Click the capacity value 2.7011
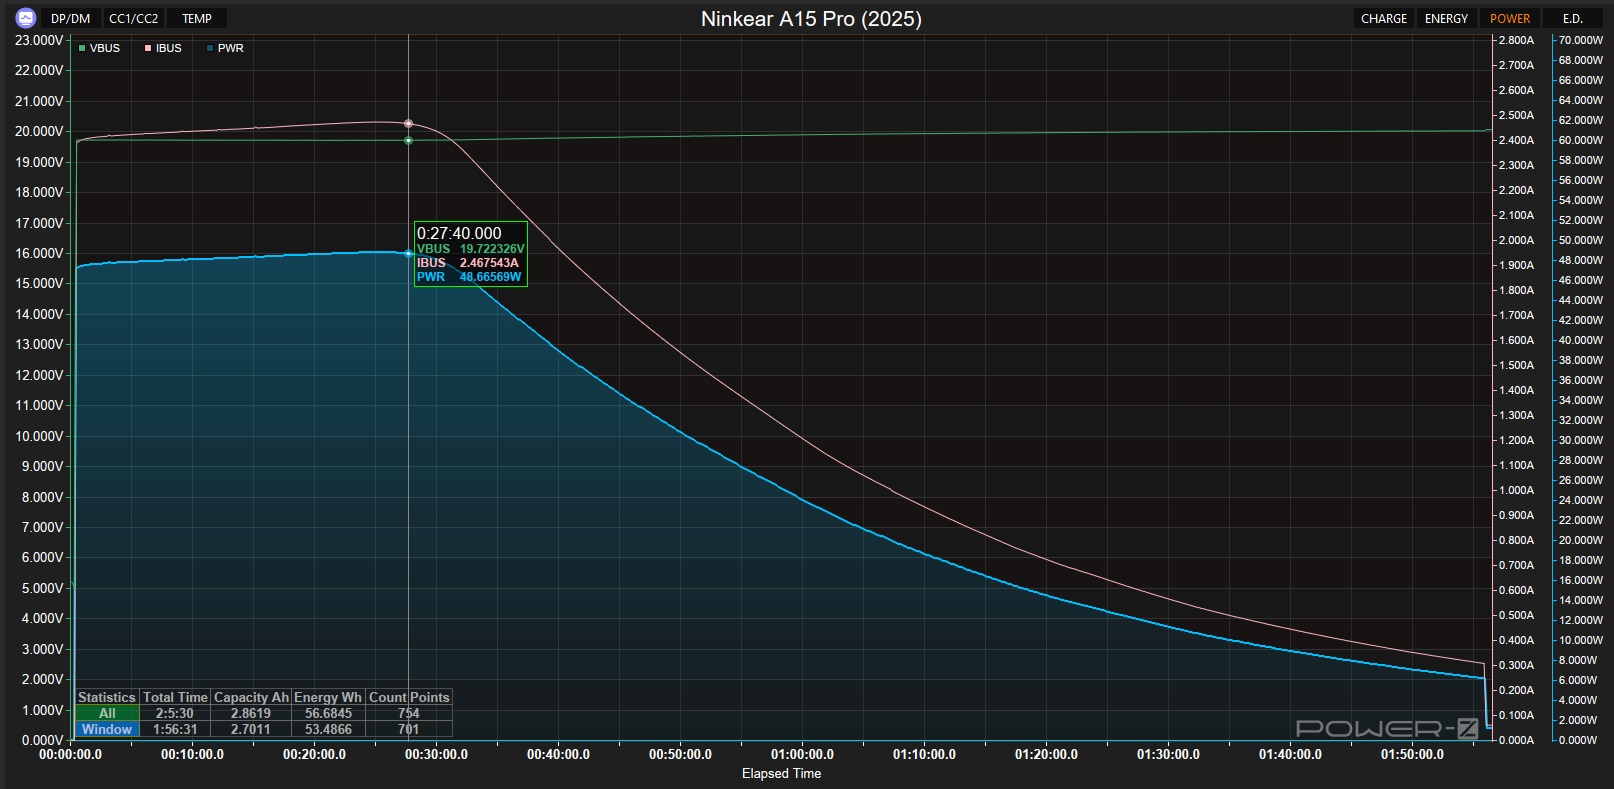Image resolution: width=1614 pixels, height=789 pixels. (251, 729)
